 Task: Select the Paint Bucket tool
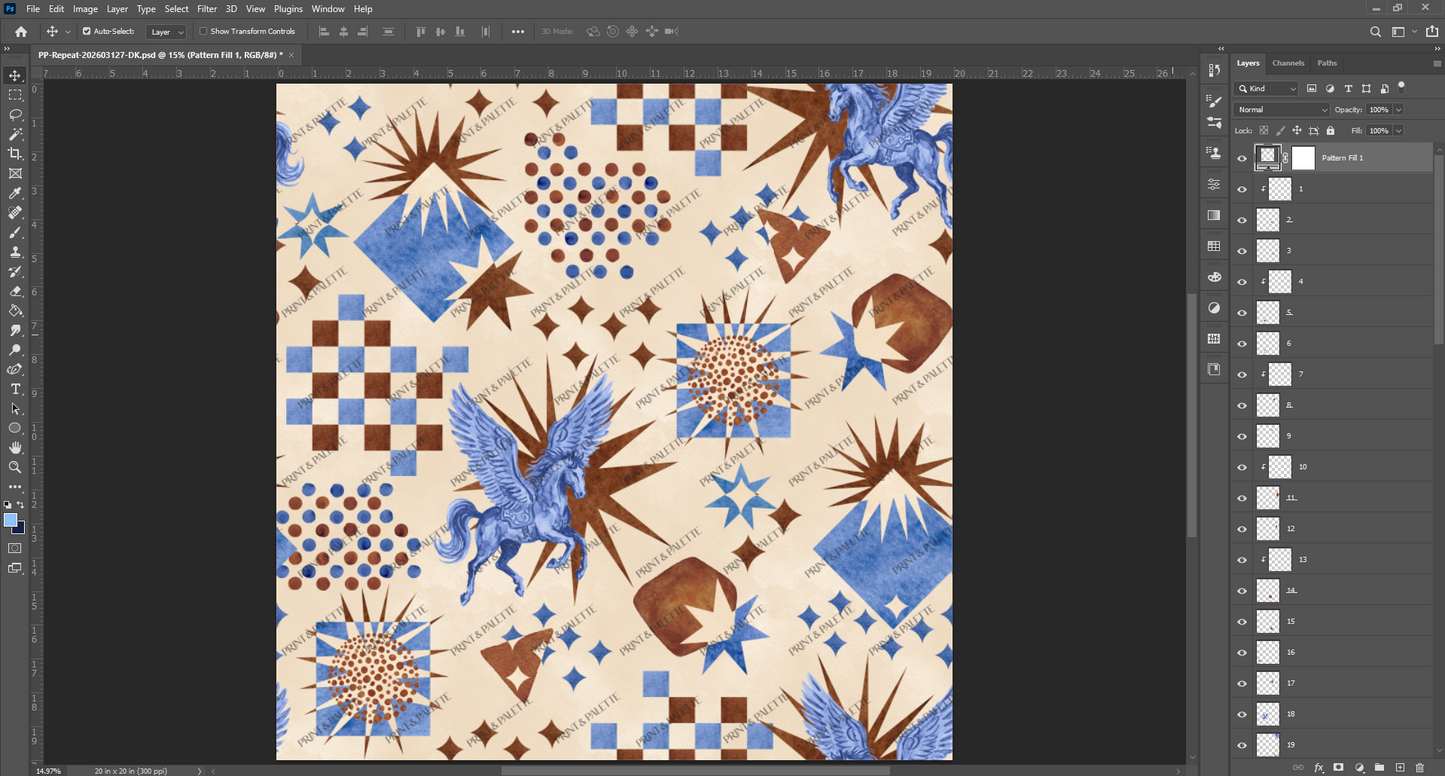click(15, 310)
